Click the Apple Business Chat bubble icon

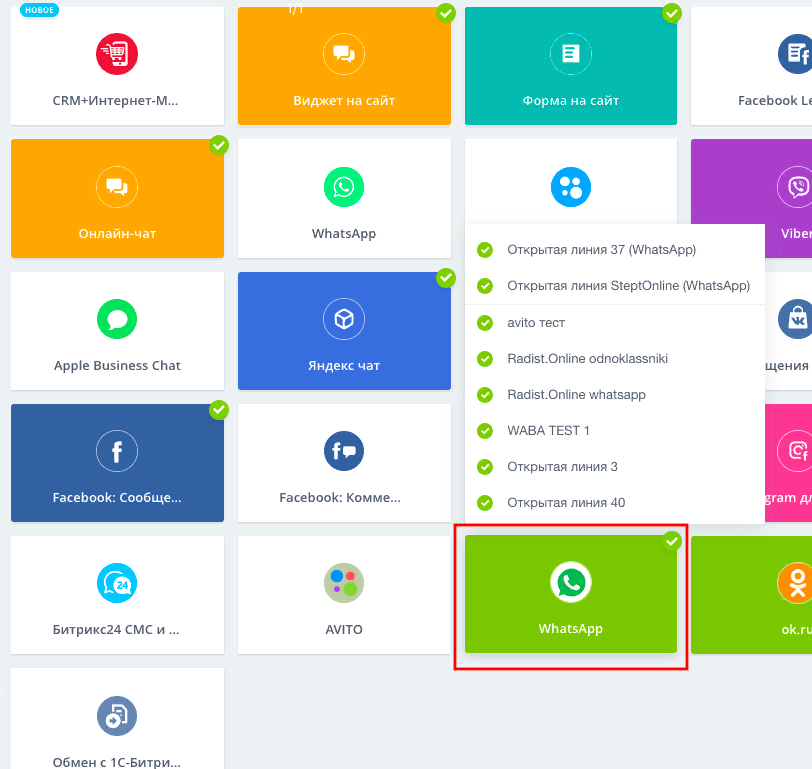117,319
